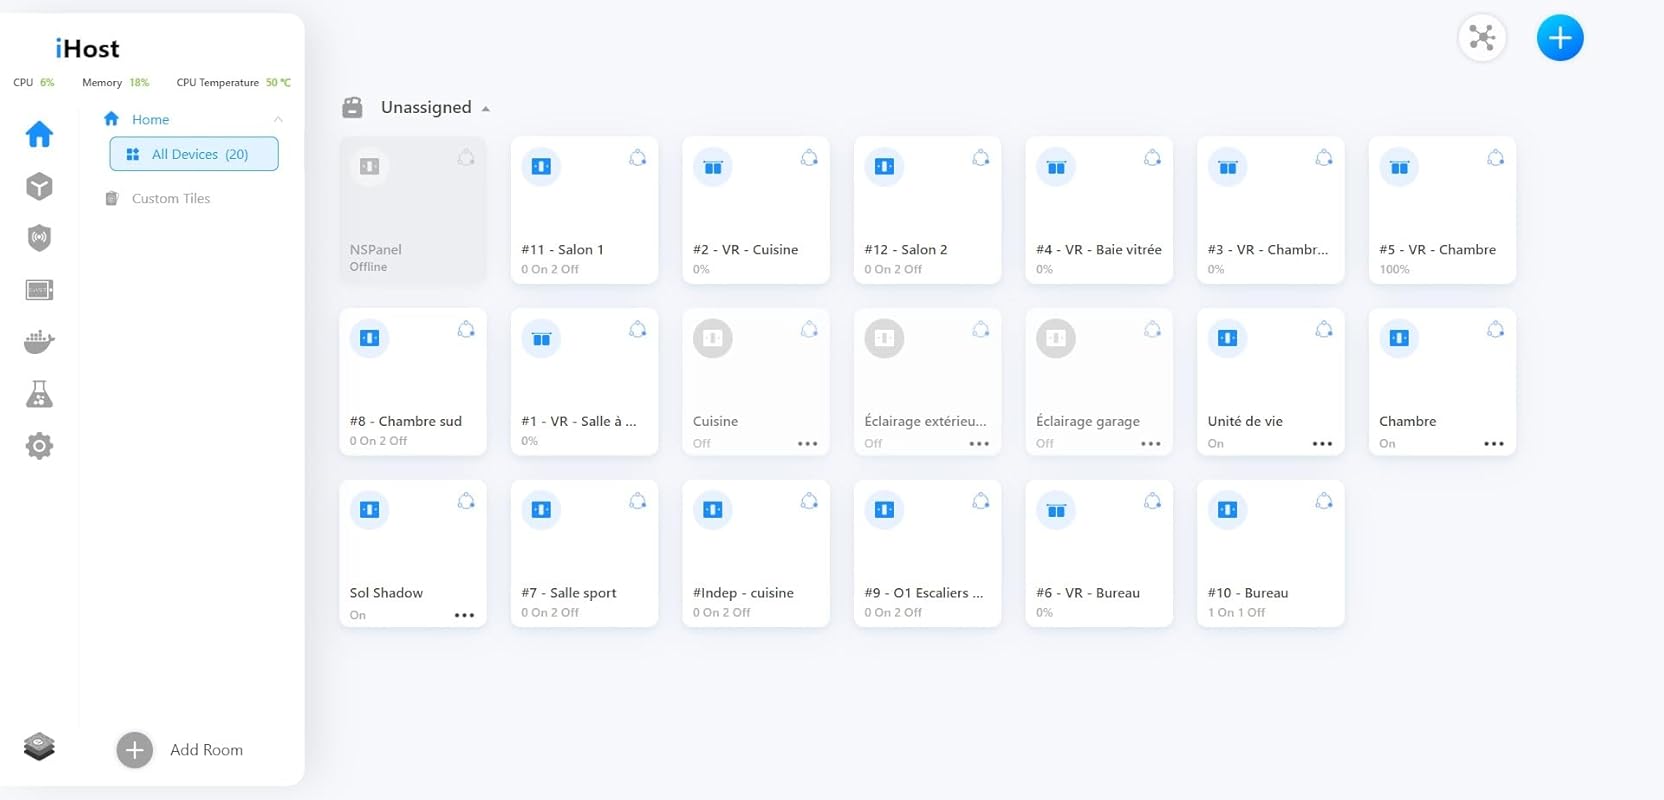
Task: Click the curtain icon on #1 - VR - Salle à
Action: pyautogui.click(x=541, y=339)
